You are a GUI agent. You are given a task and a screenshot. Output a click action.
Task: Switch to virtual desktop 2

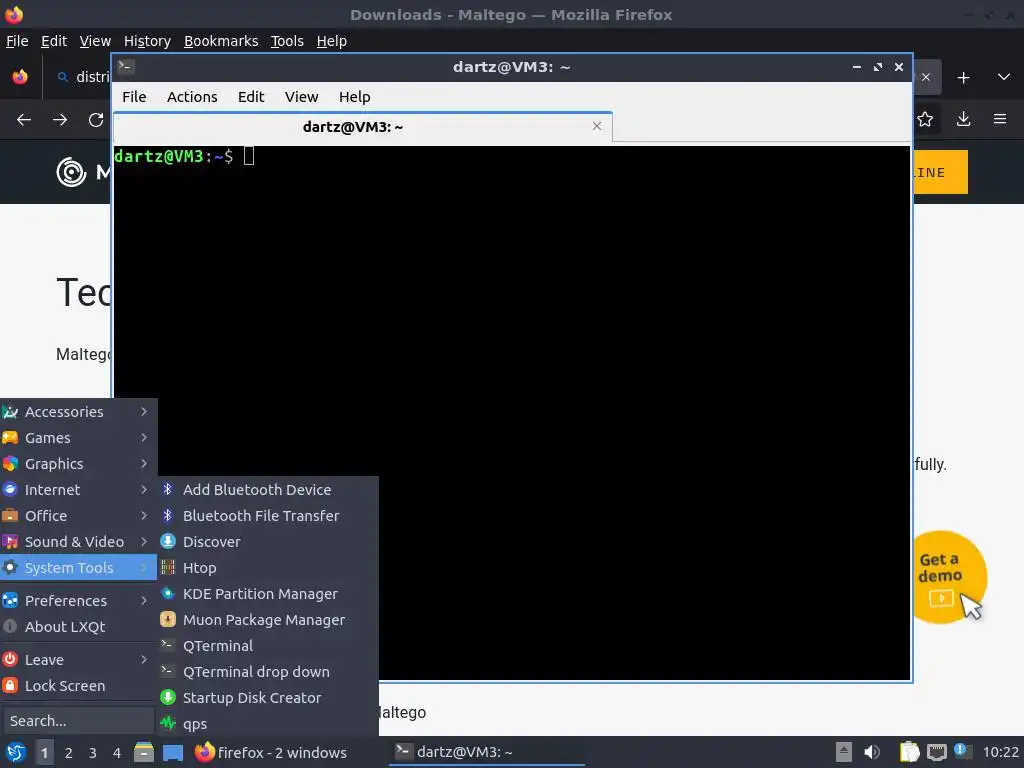pos(68,753)
